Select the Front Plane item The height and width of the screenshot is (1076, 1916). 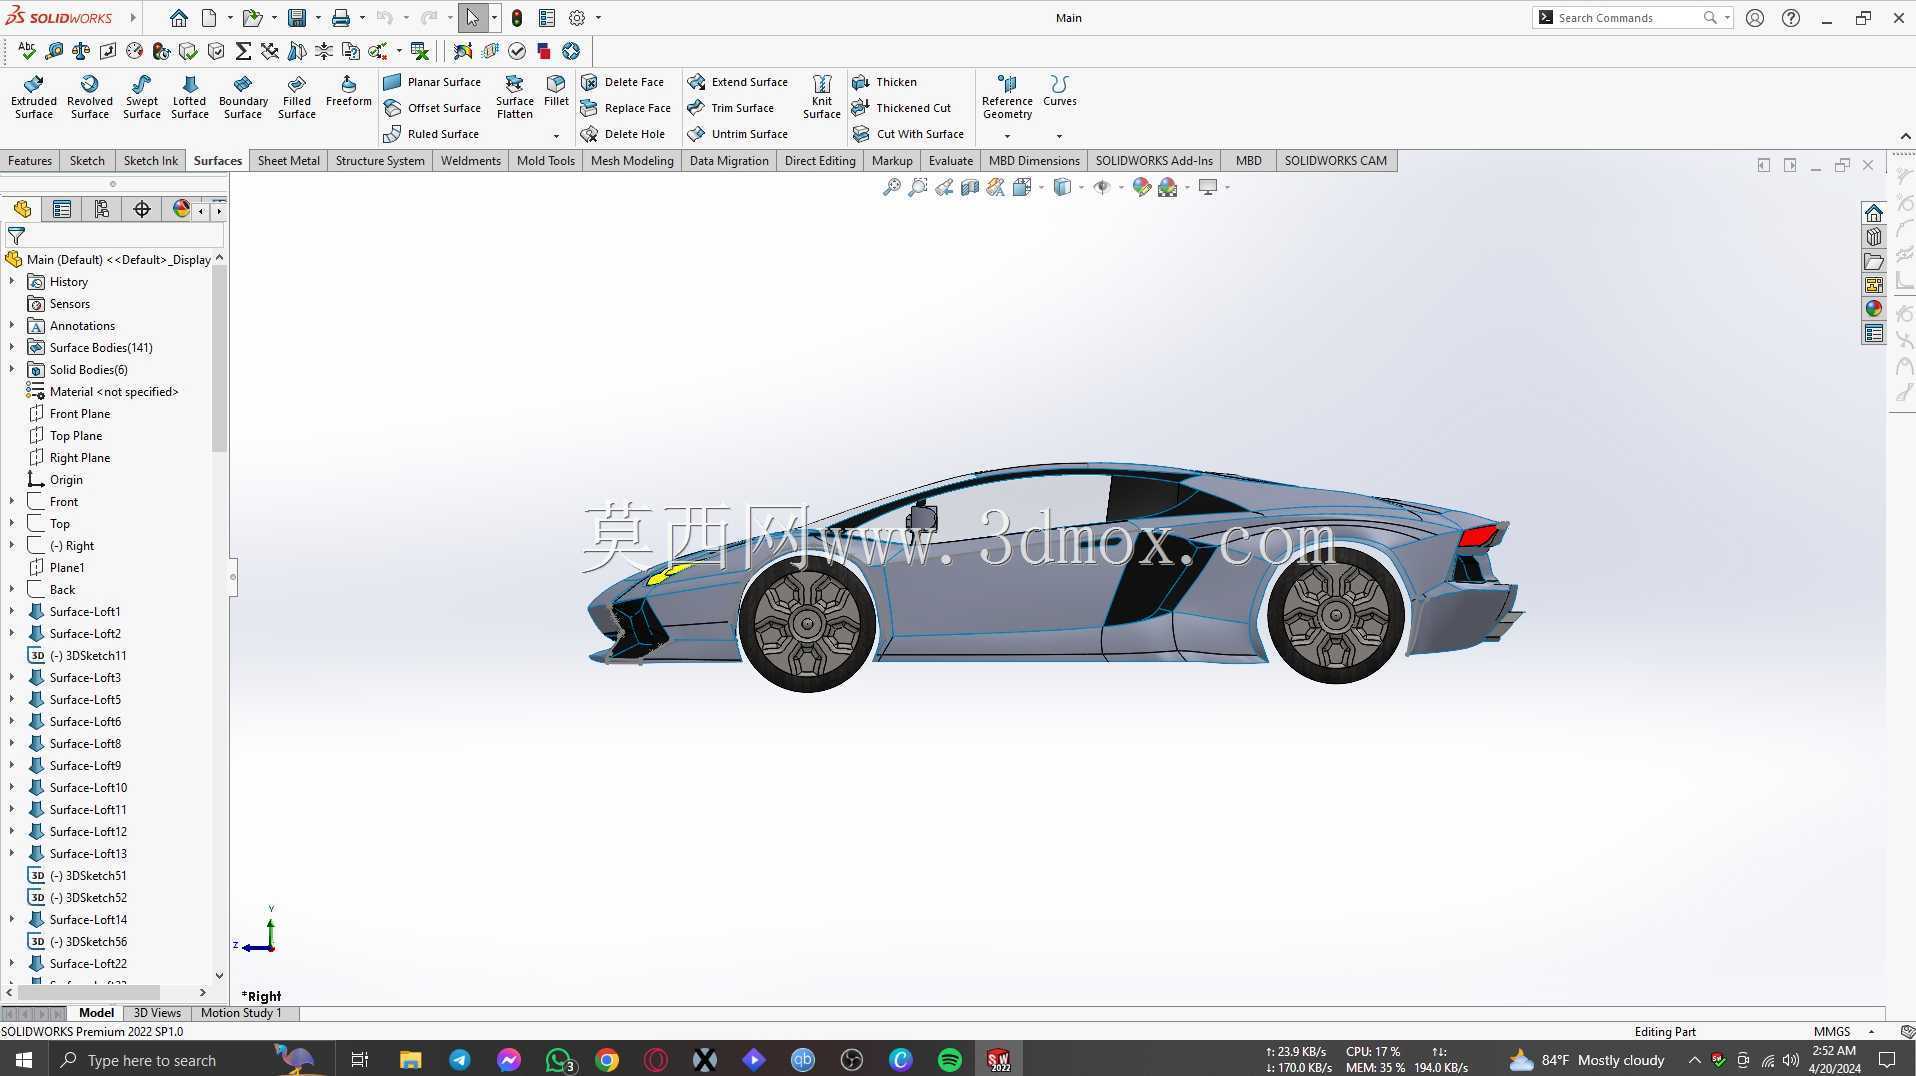coord(69,414)
